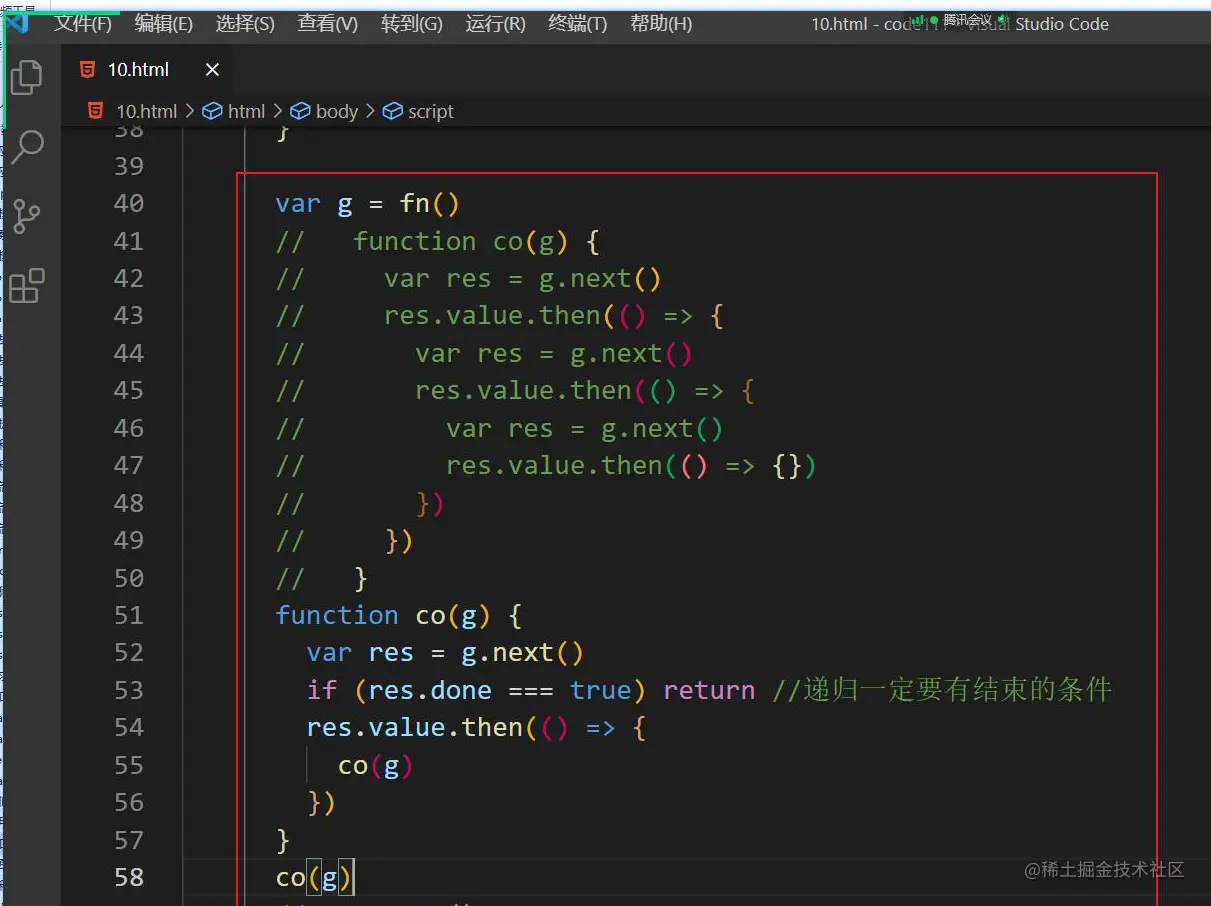The height and width of the screenshot is (906, 1211).
Task: Click line number 53 in gutter
Action: point(129,690)
